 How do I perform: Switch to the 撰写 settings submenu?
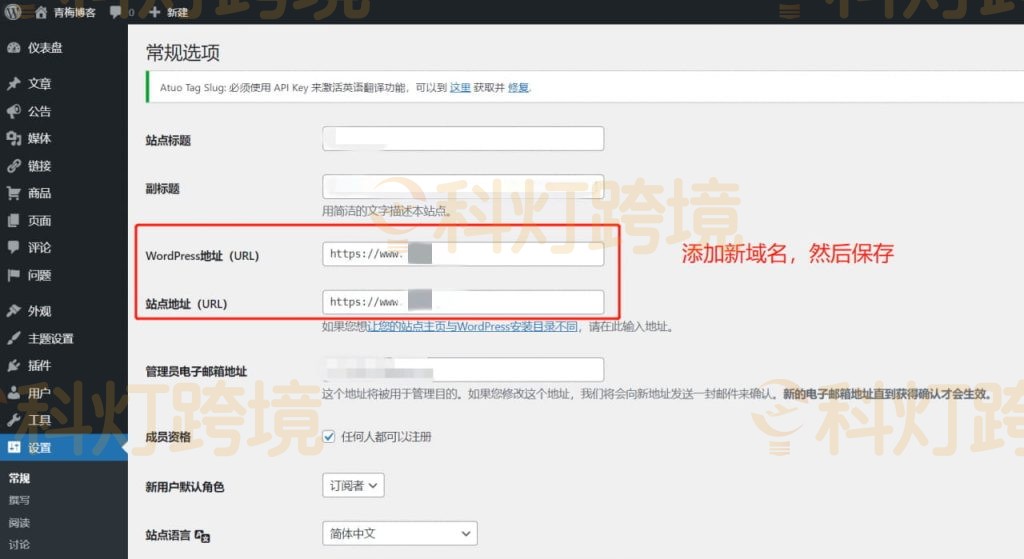(x=19, y=498)
